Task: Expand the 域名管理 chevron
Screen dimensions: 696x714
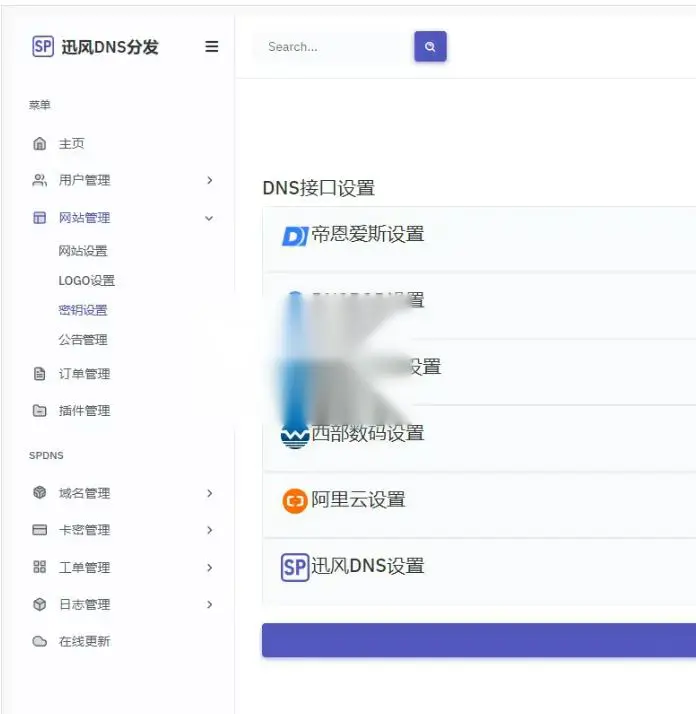Action: [x=210, y=493]
